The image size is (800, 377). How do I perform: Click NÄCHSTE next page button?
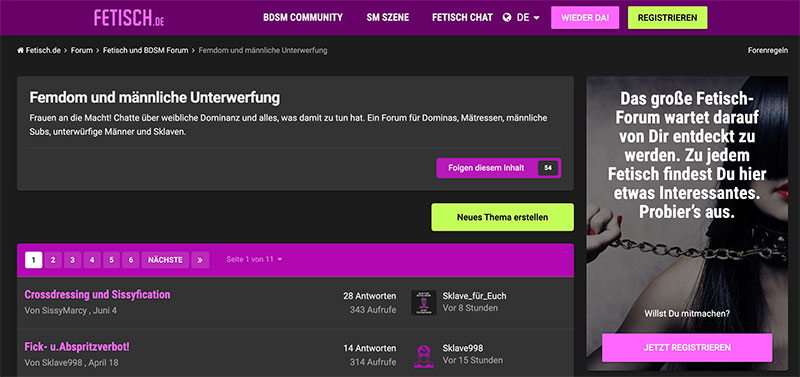tap(165, 260)
